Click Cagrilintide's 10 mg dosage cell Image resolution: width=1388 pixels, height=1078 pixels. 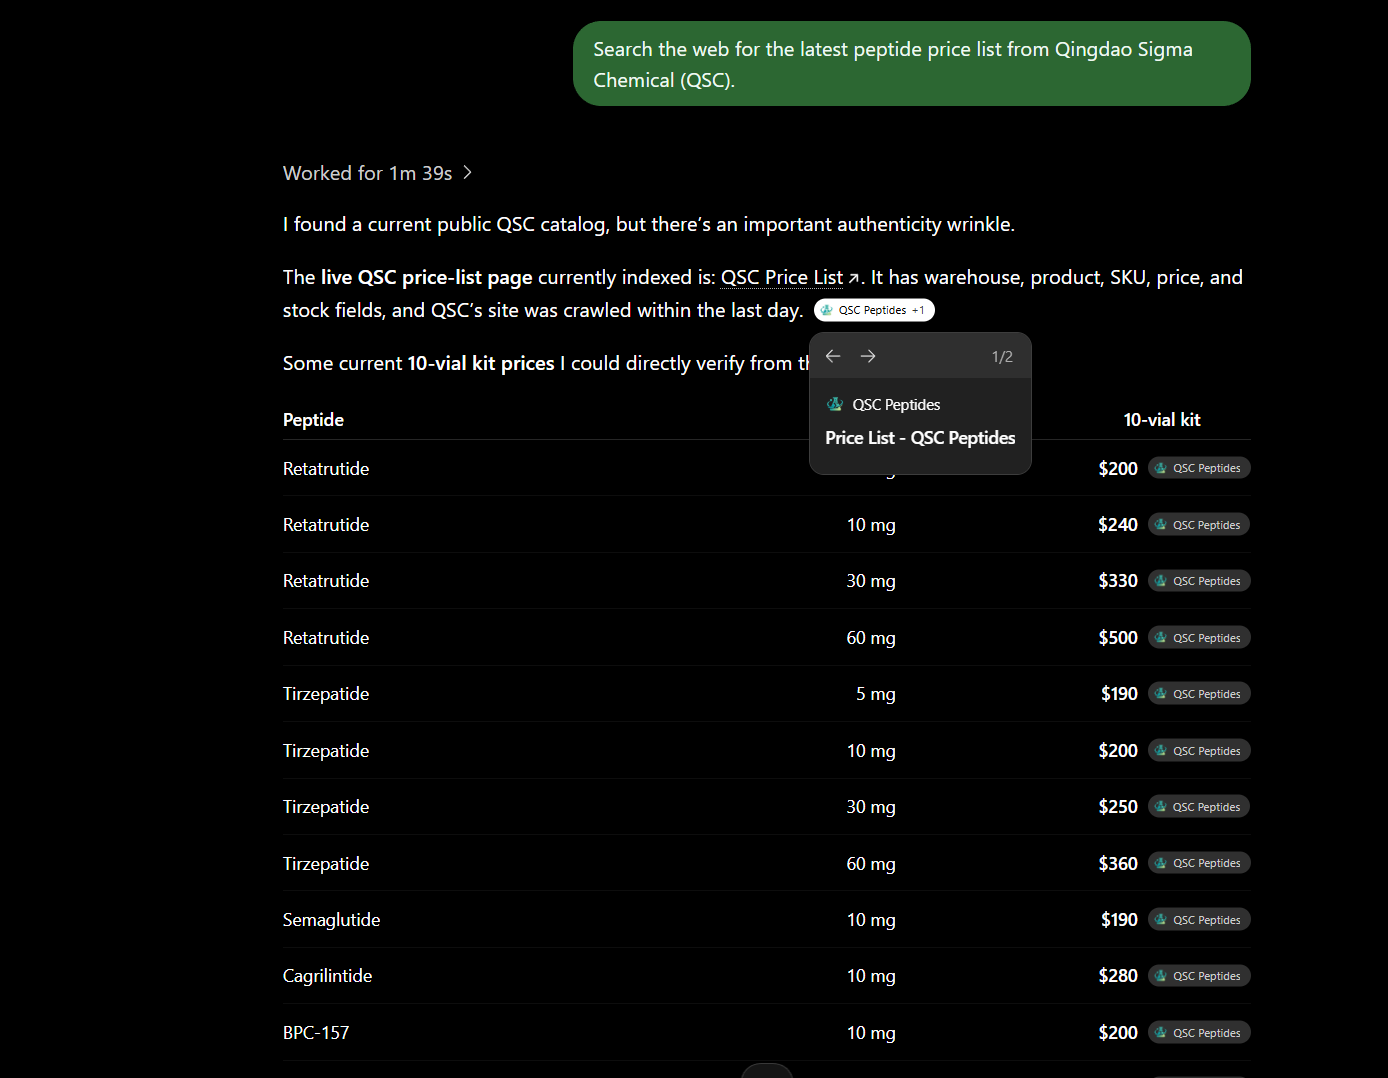point(871,976)
